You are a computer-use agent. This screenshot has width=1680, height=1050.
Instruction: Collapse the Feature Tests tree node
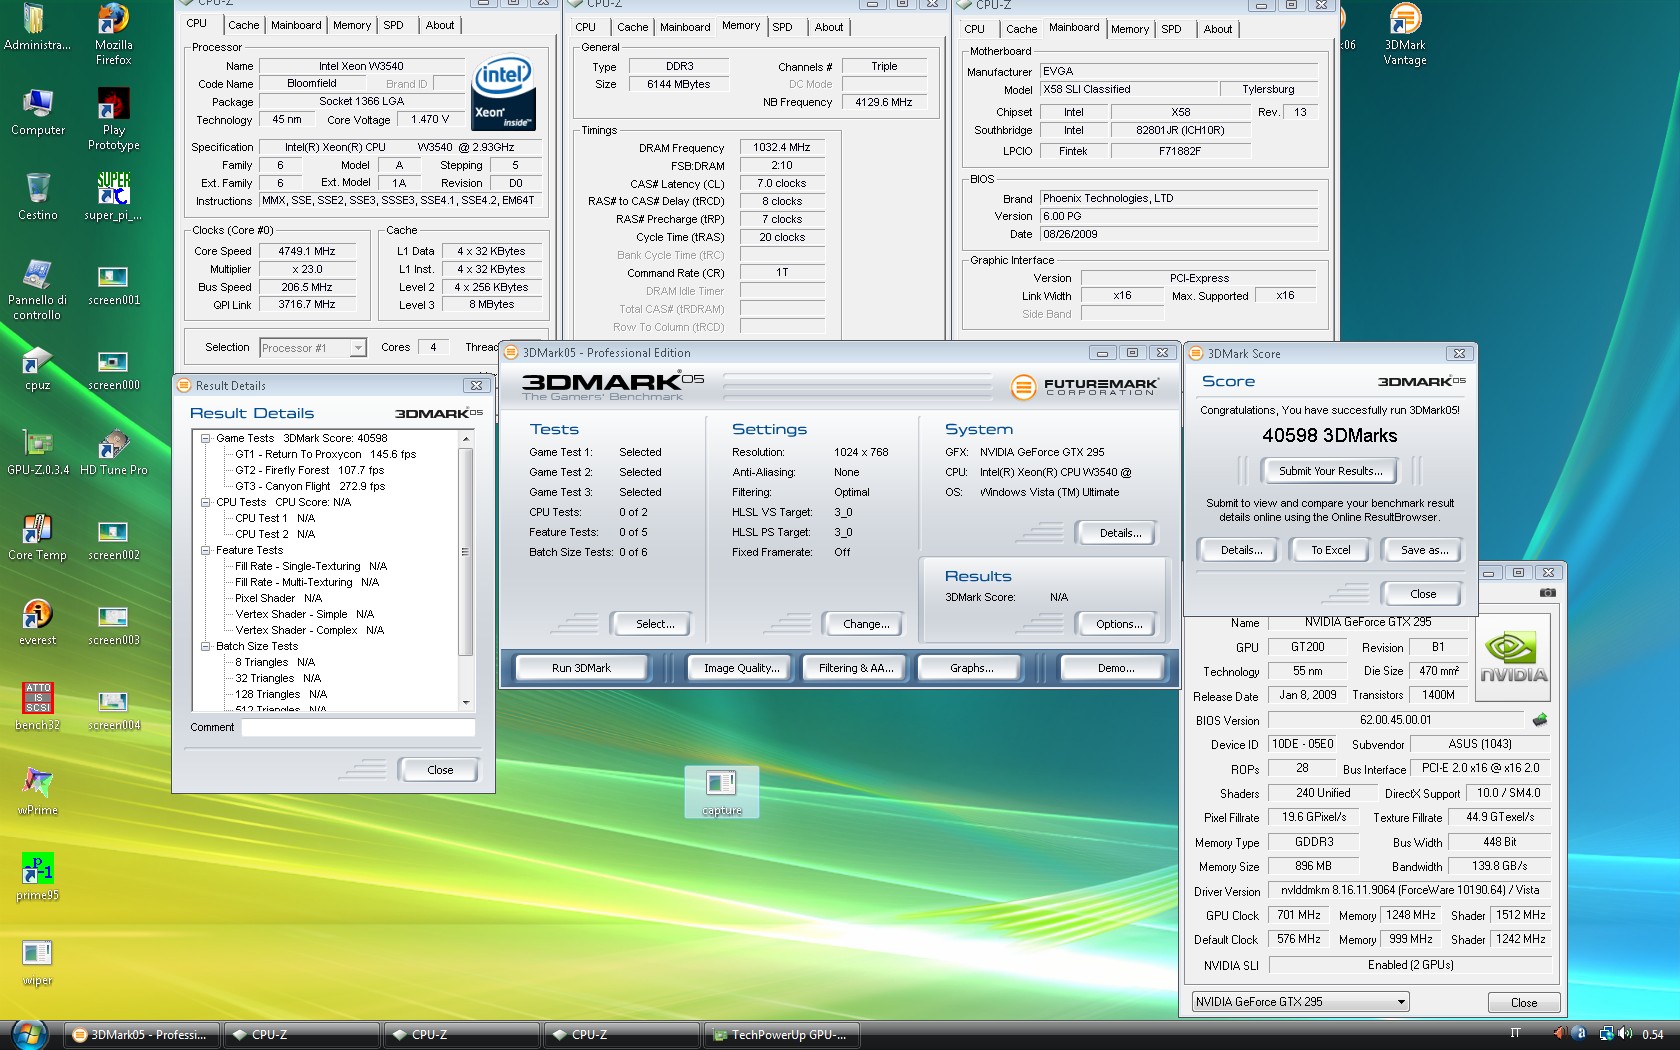tap(205, 550)
